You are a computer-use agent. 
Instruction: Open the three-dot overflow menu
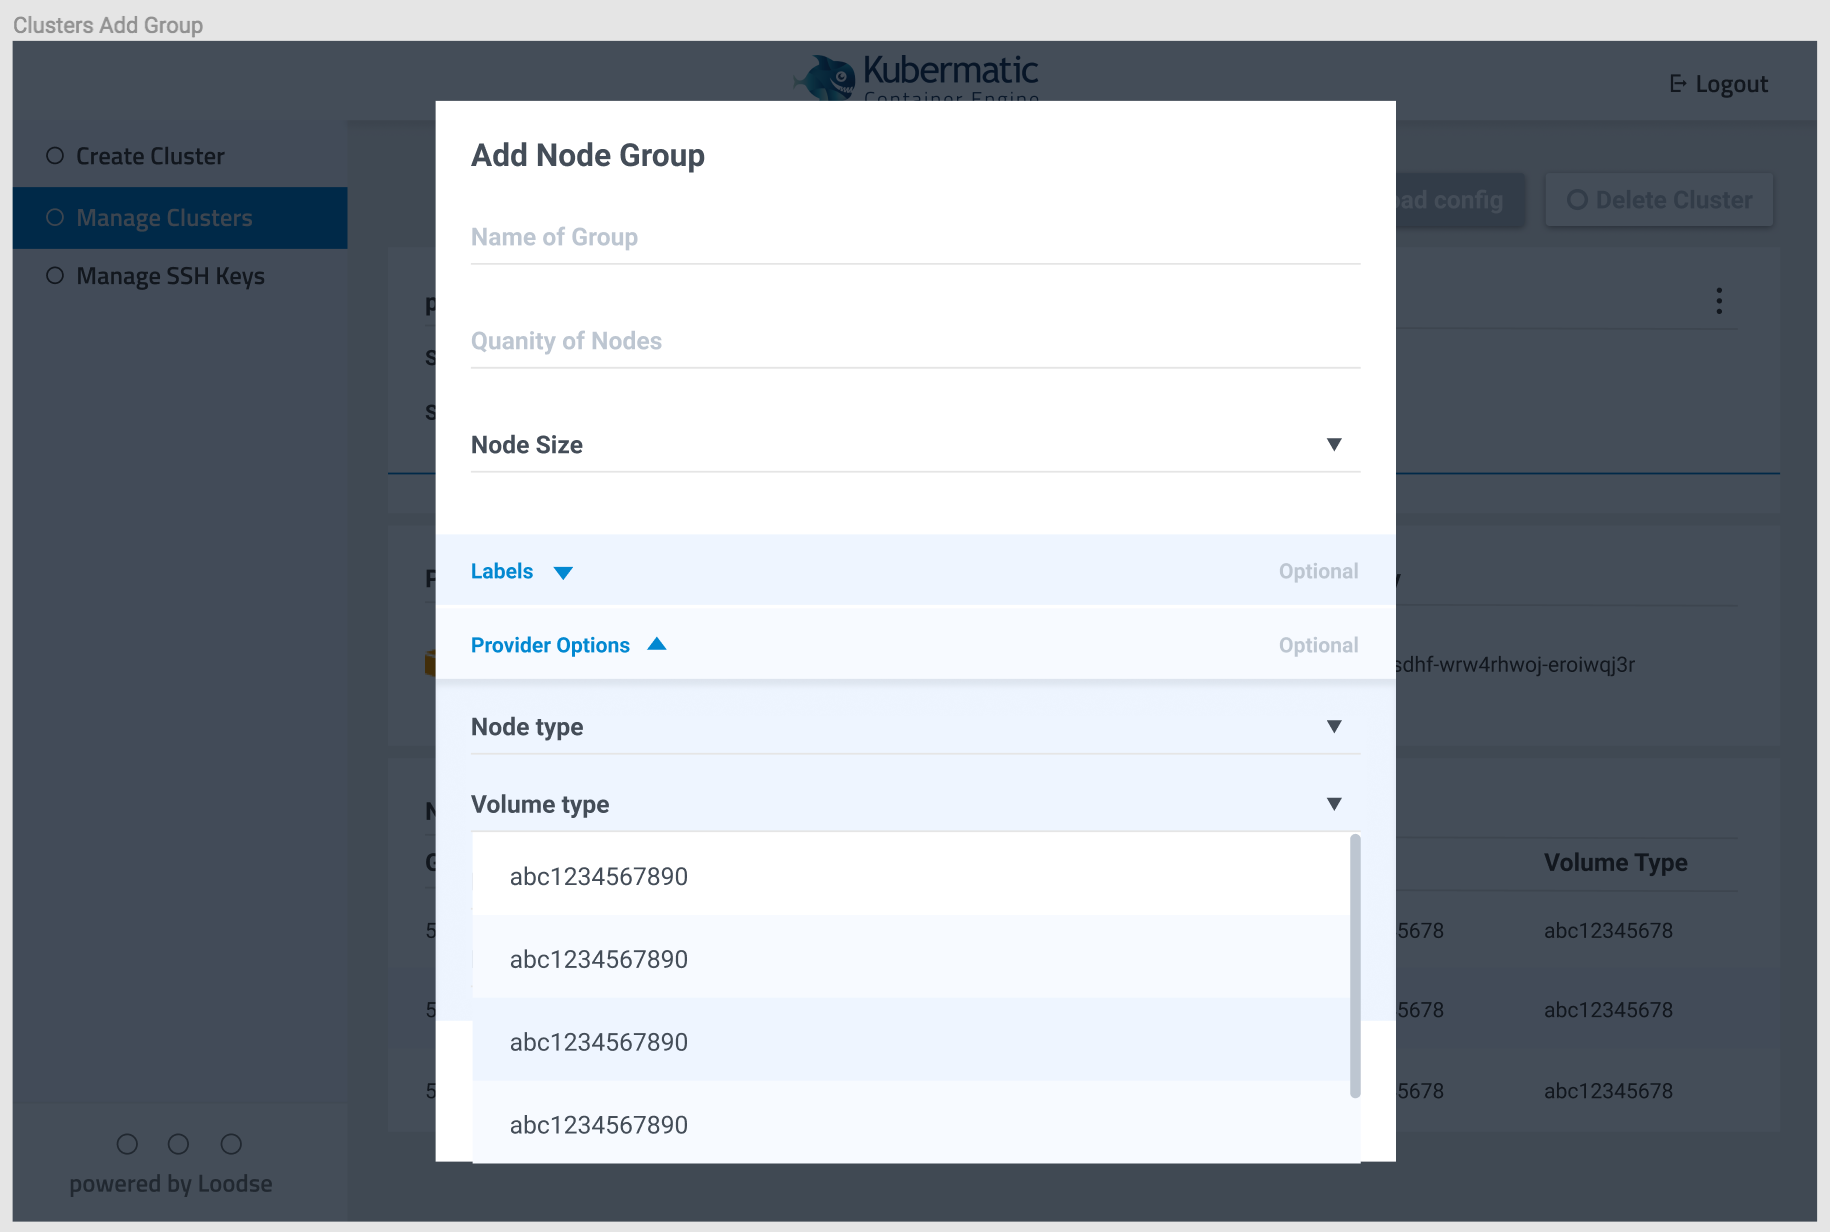[1720, 300]
